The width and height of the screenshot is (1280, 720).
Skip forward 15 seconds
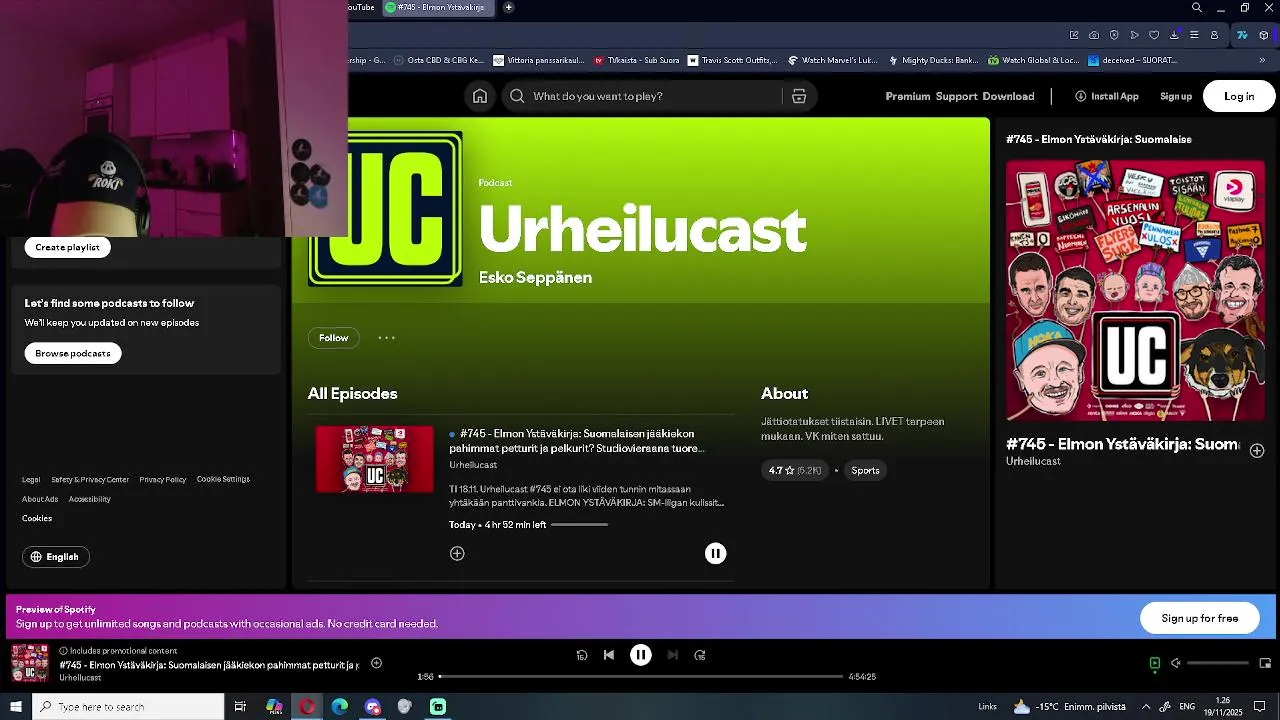[700, 655]
